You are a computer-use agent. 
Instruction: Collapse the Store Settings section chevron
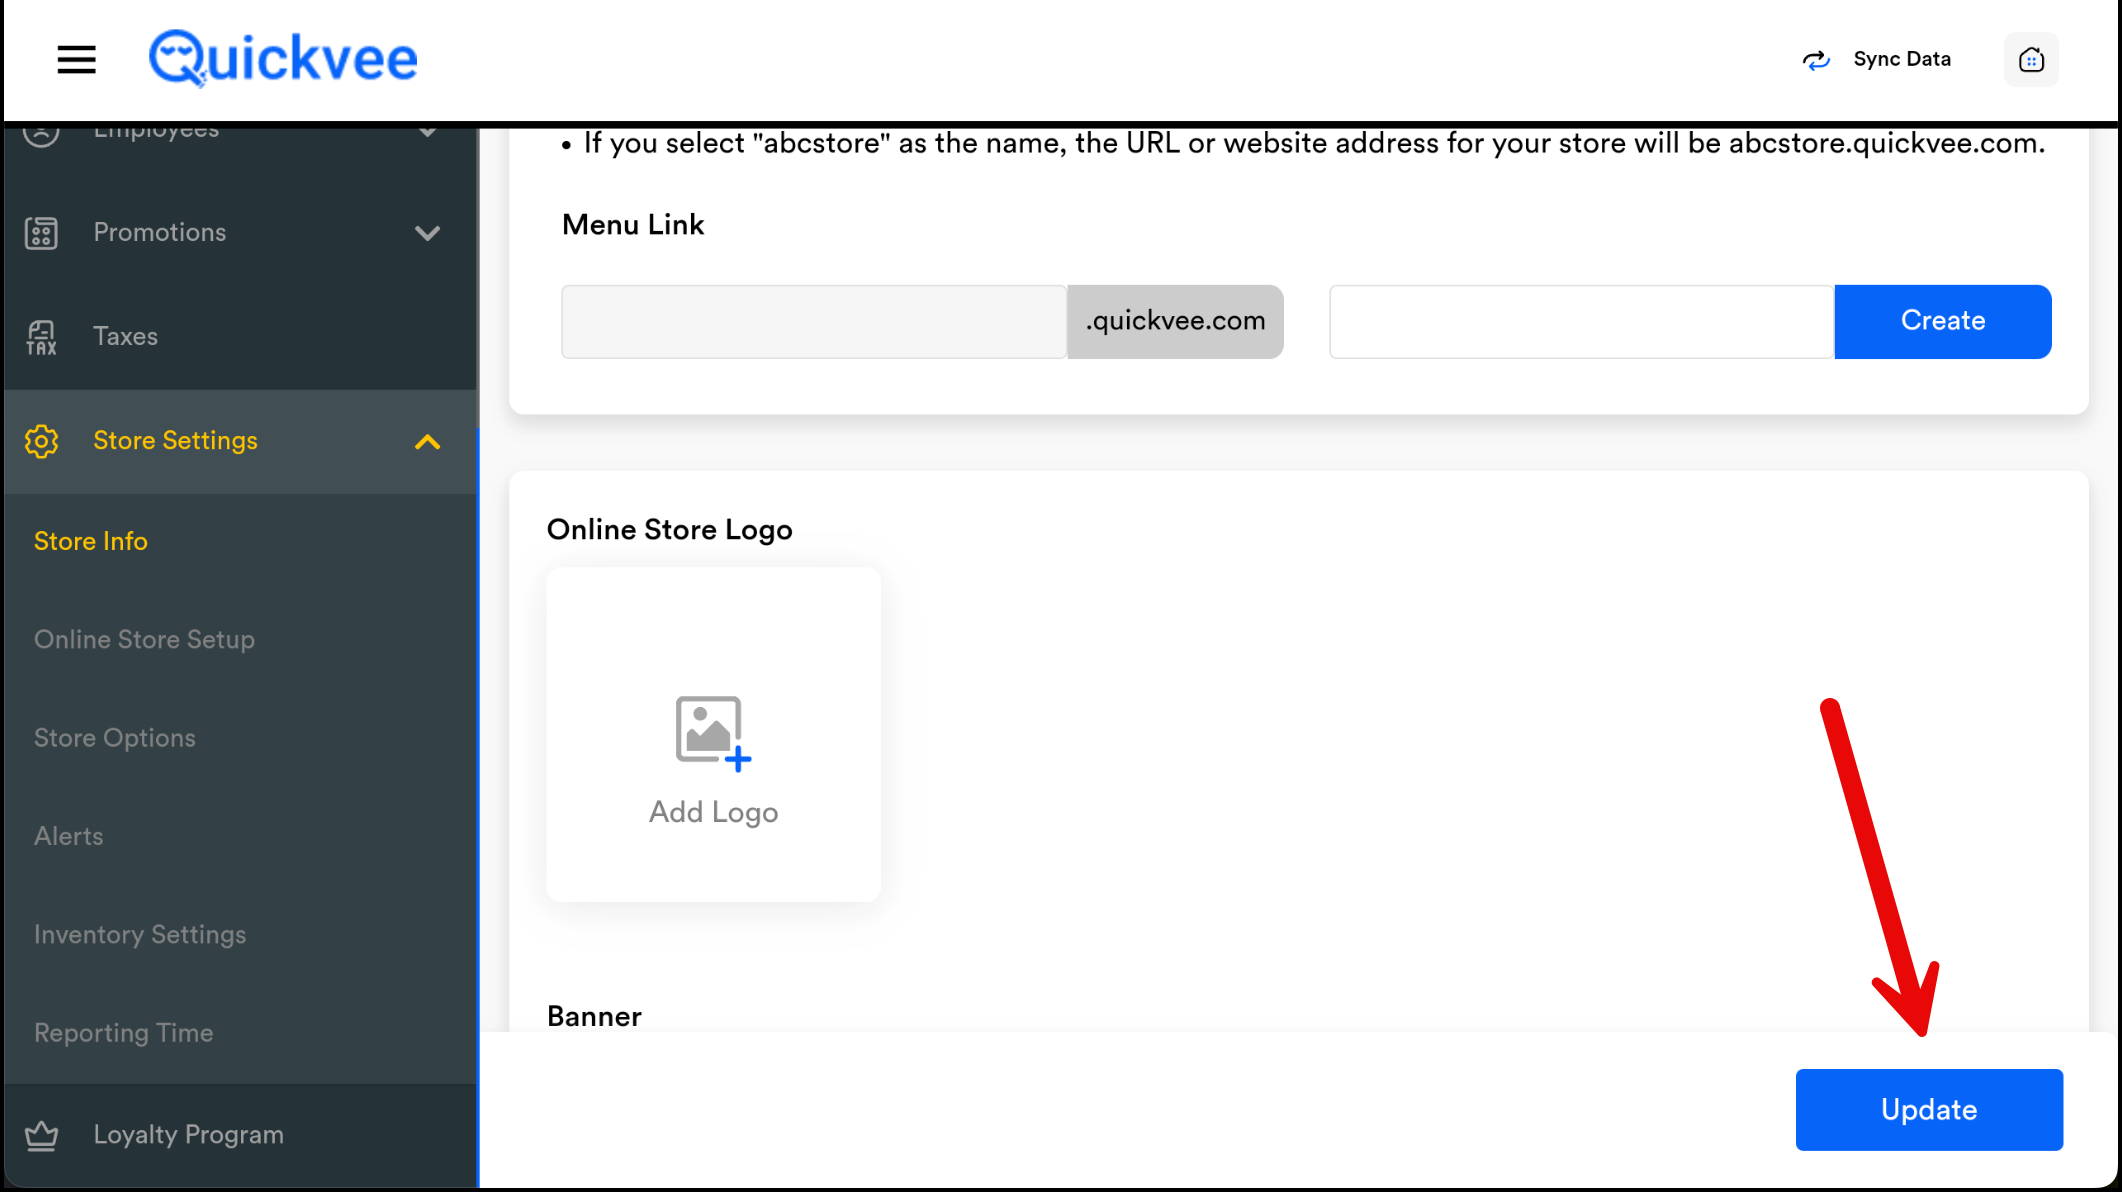(x=427, y=442)
